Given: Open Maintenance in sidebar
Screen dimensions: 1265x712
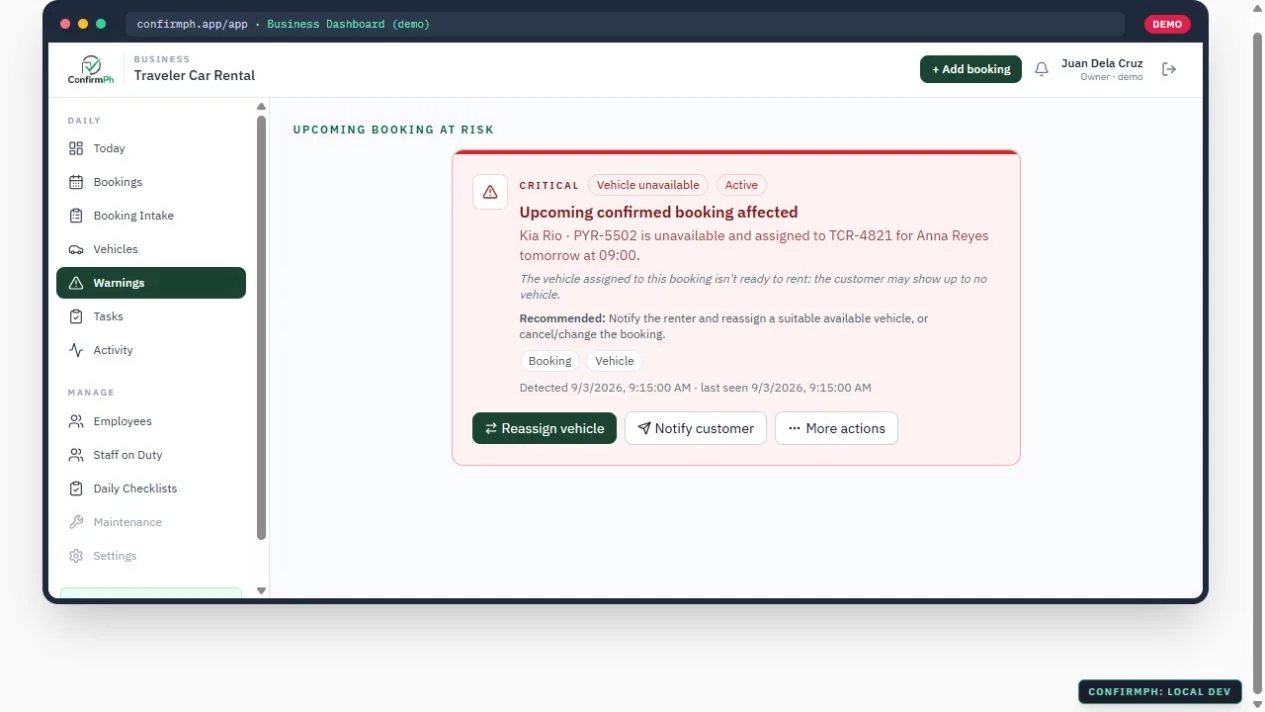Looking at the screenshot, I should 151,522.
